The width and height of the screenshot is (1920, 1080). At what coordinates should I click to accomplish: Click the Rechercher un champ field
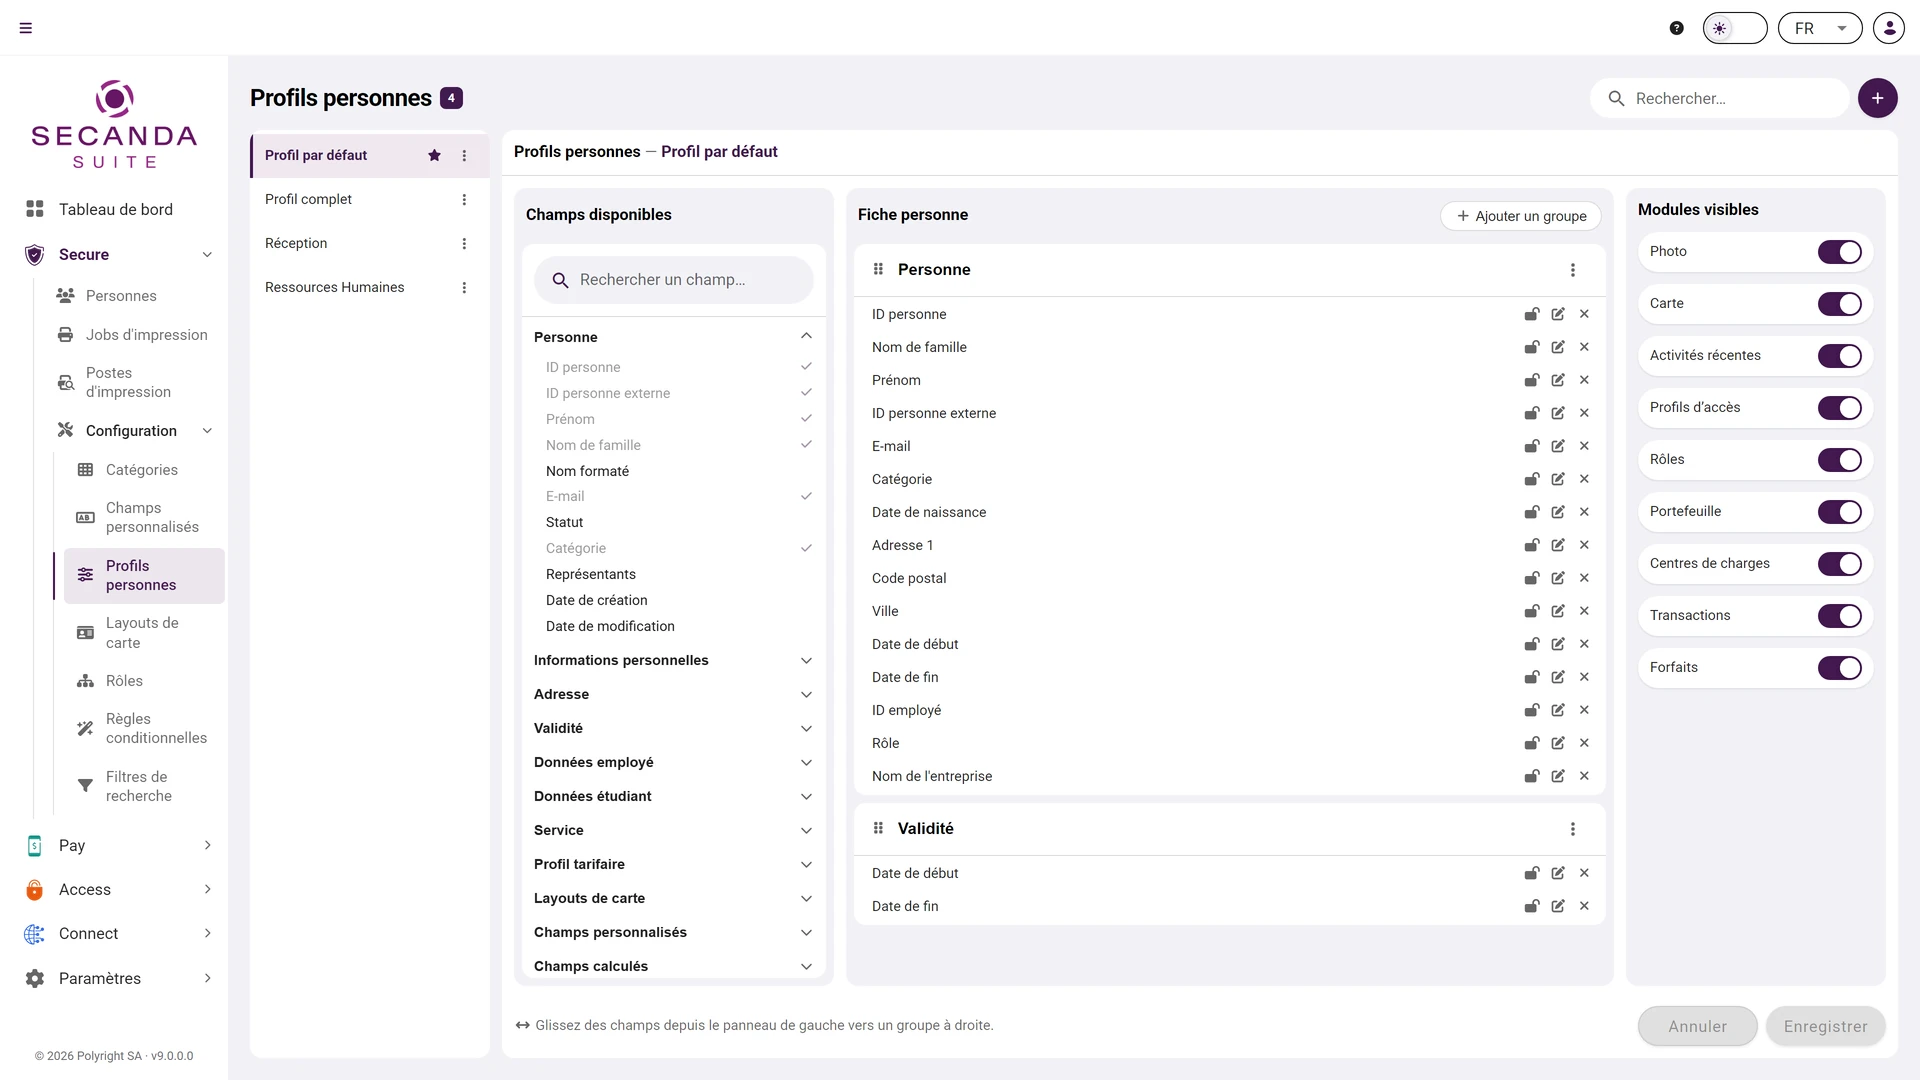pos(674,280)
